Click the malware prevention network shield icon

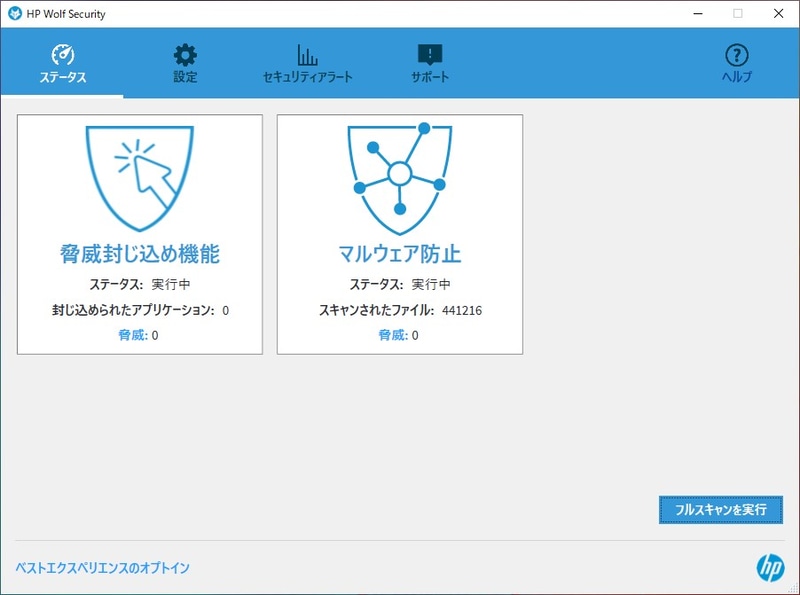[x=400, y=176]
